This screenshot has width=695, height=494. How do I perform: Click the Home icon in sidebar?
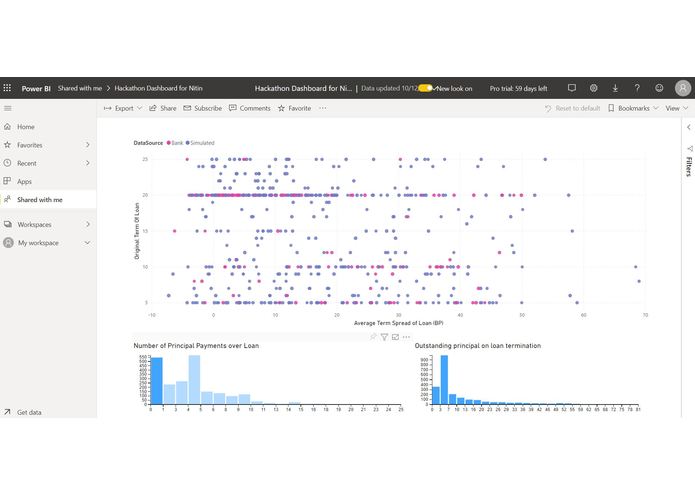(x=8, y=127)
